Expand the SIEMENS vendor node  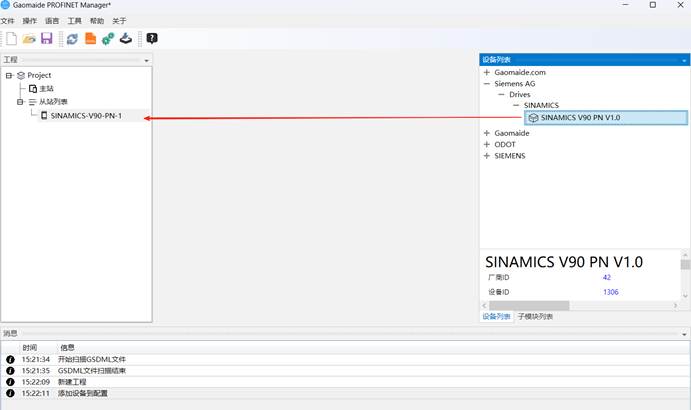487,156
